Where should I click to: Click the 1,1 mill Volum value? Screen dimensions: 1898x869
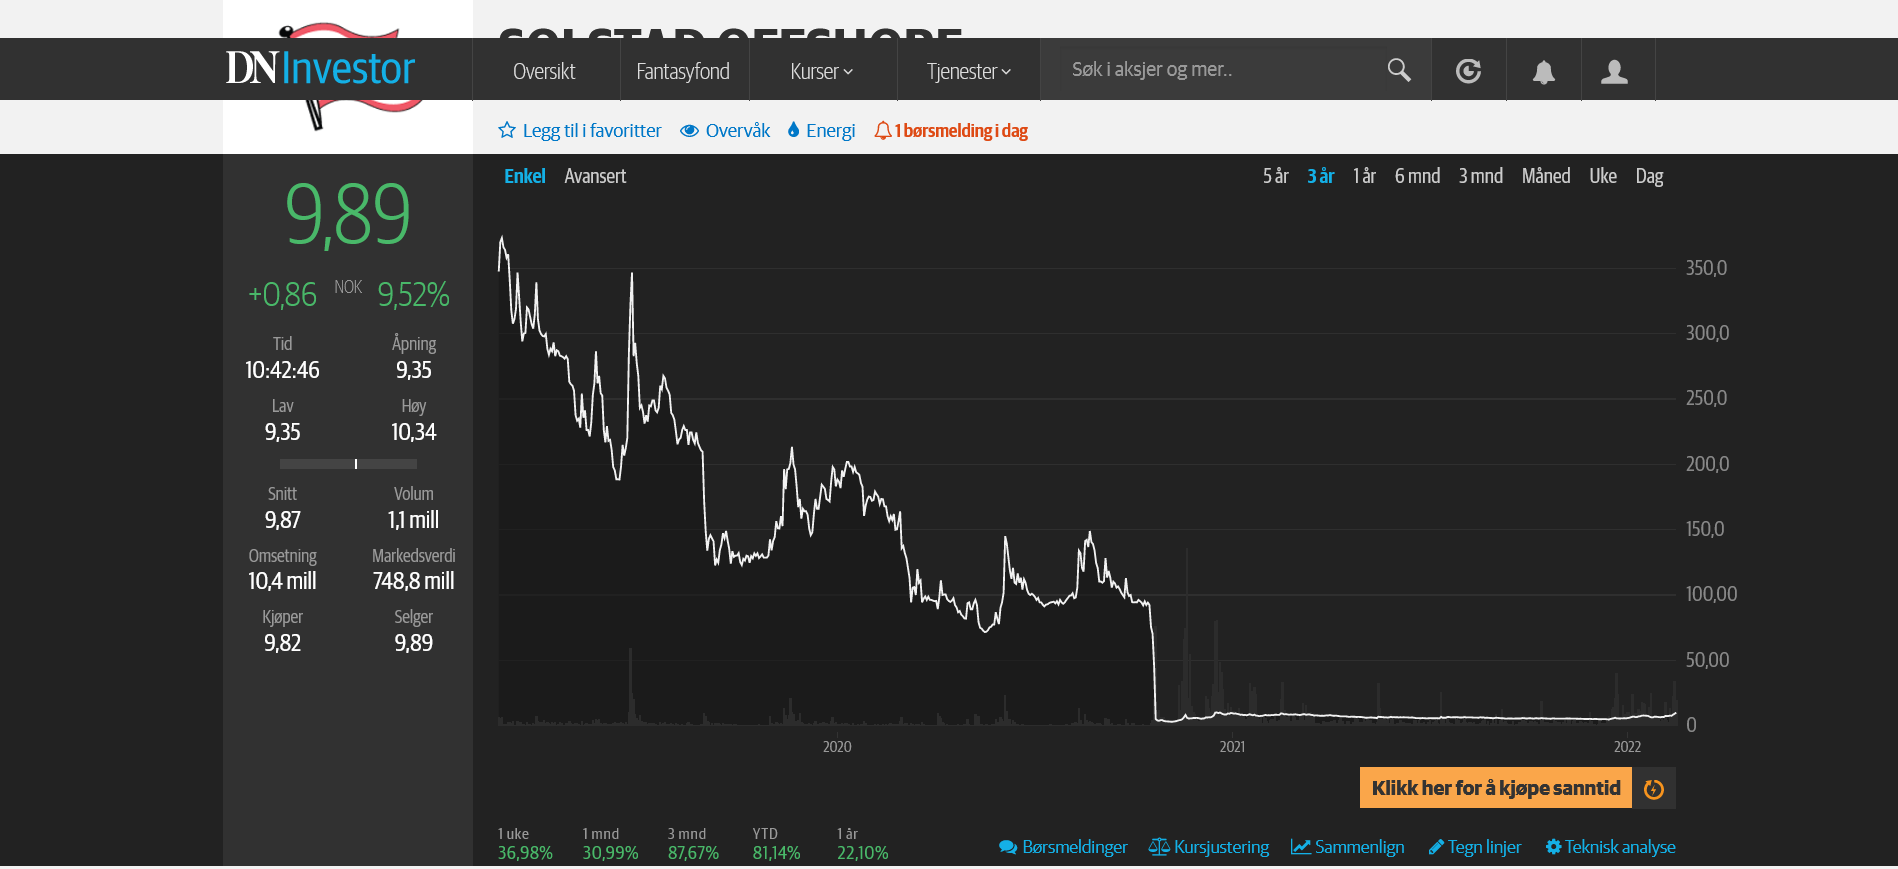click(414, 520)
